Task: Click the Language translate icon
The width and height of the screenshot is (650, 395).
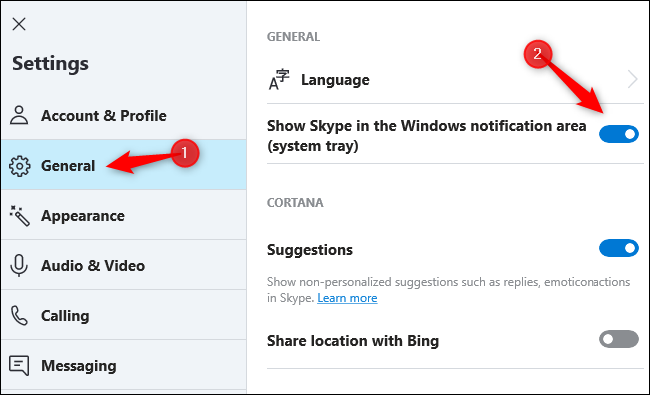Action: [279, 80]
